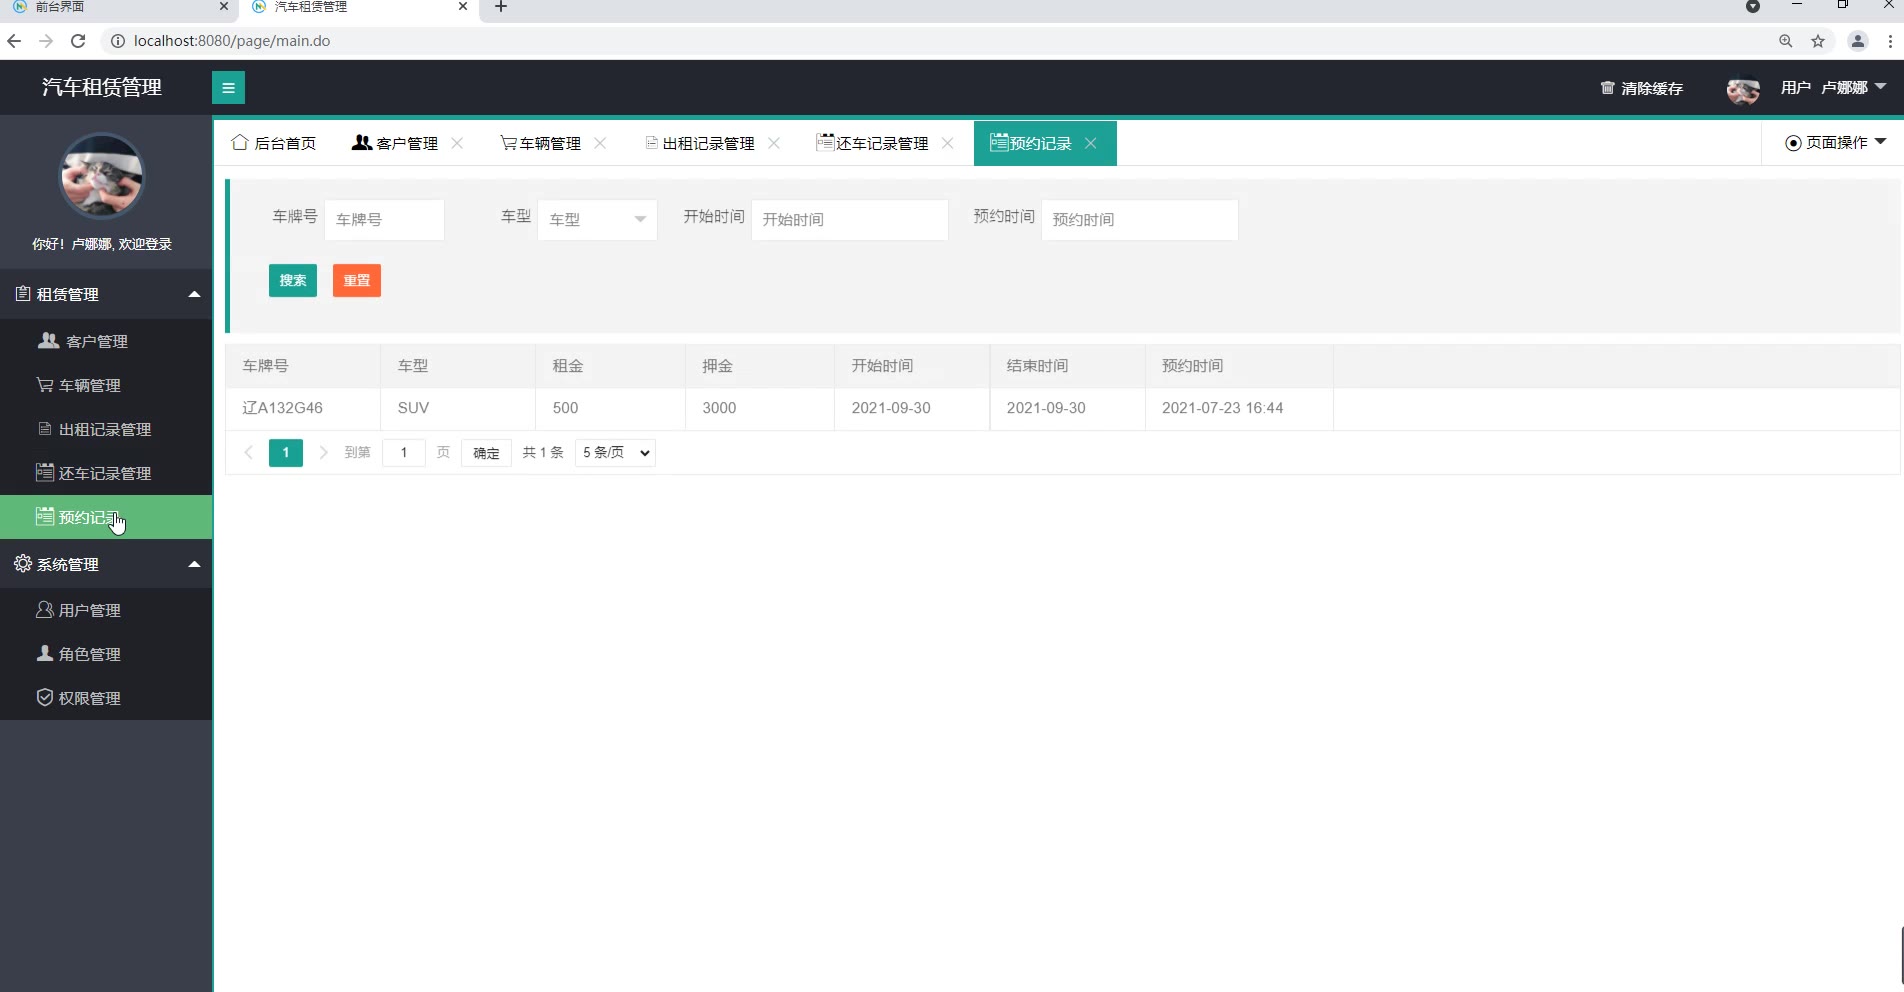Switch to the 后台首页 tab
The image size is (1904, 992).
point(274,143)
